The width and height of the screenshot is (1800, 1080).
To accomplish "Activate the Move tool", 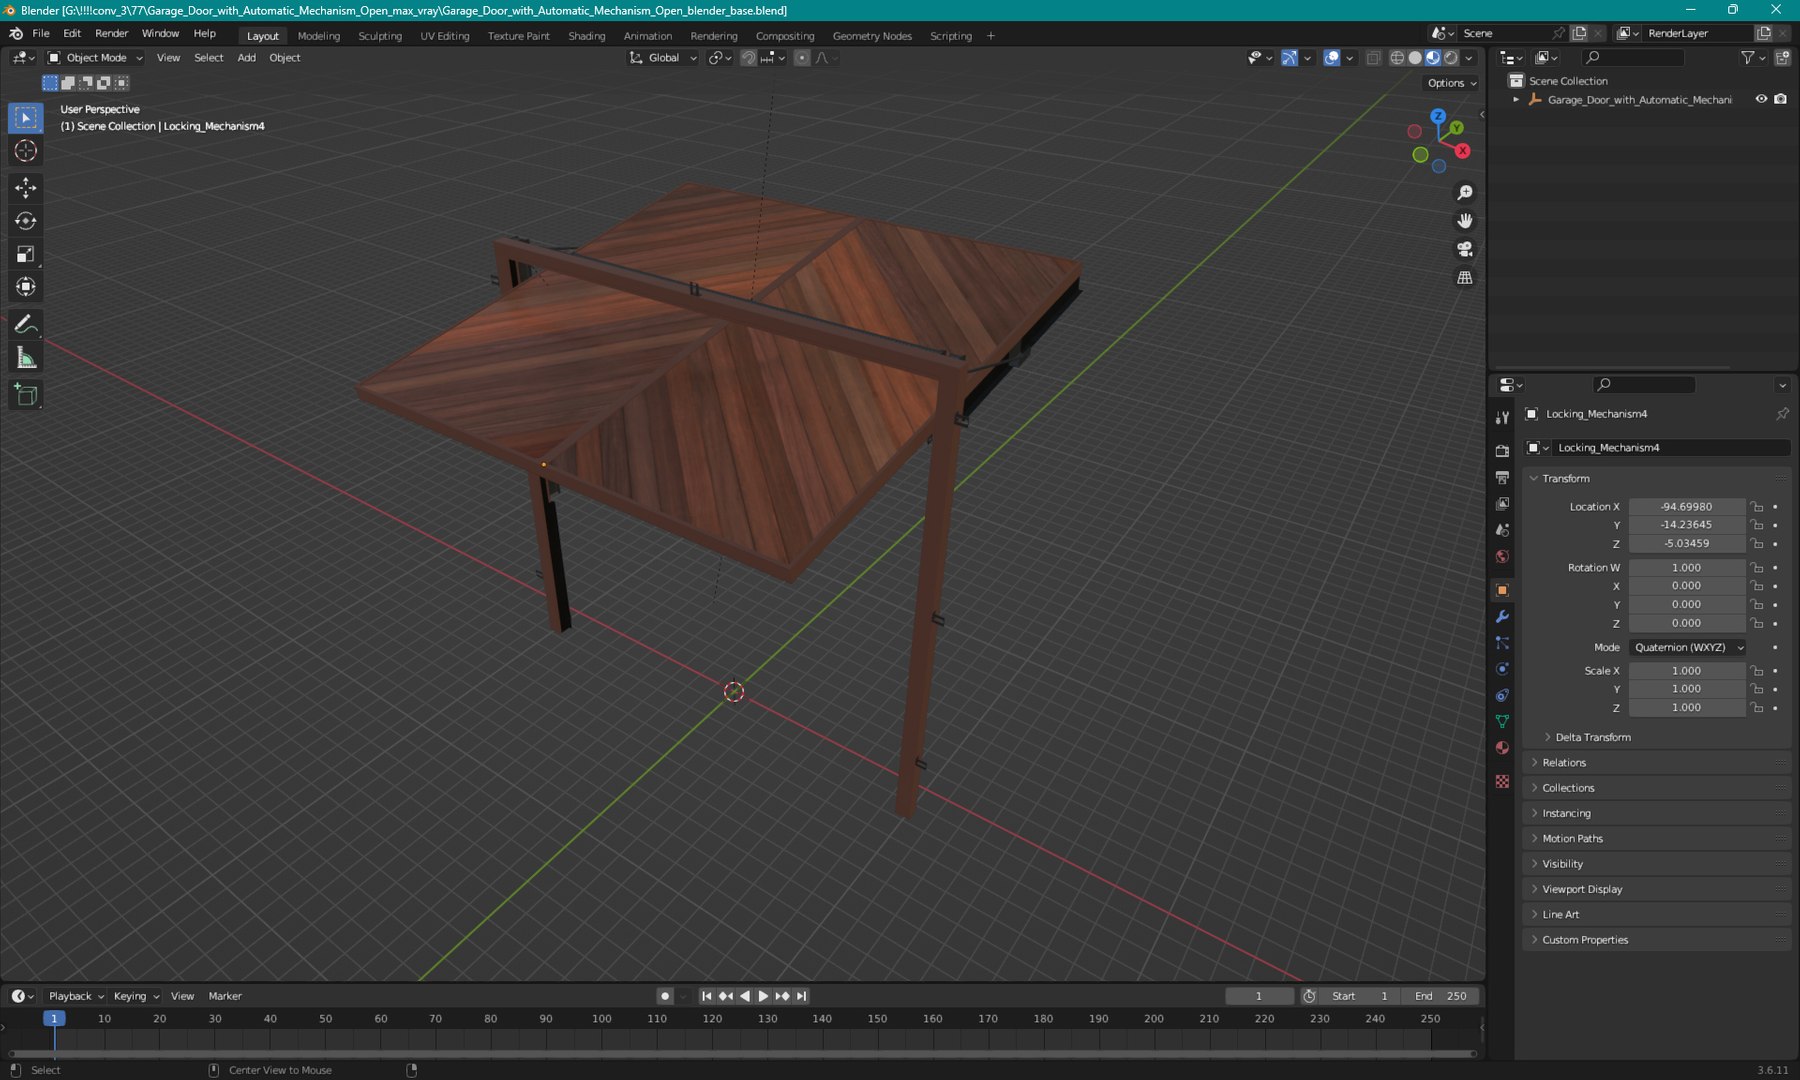I will (x=26, y=188).
